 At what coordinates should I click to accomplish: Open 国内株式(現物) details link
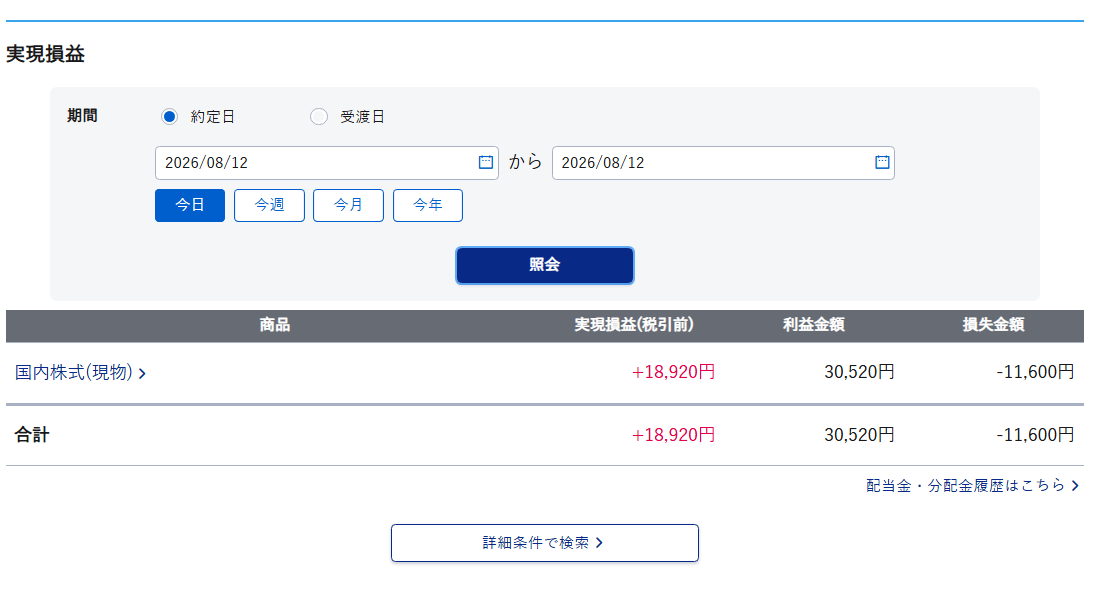[74, 372]
